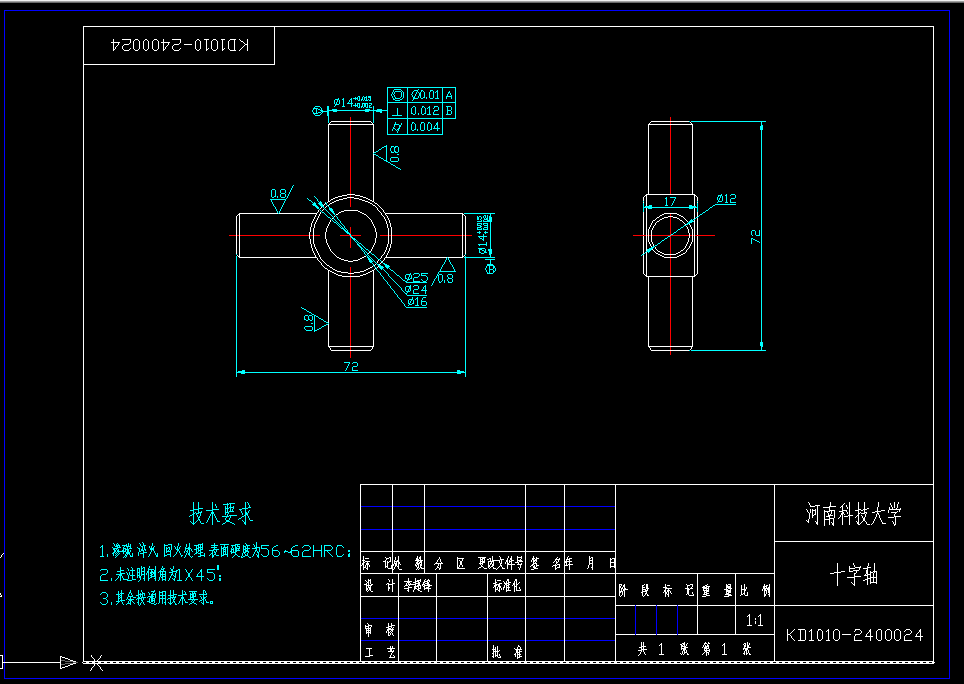Select the 设计 cell label
964x684 pixels.
click(x=379, y=586)
